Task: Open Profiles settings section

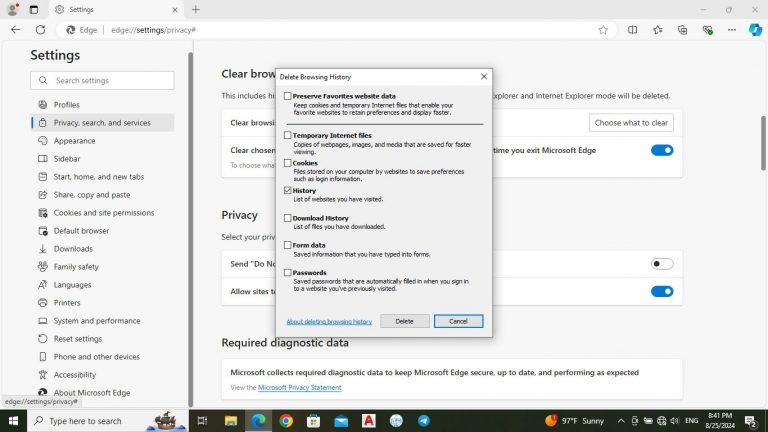Action: tap(102, 105)
